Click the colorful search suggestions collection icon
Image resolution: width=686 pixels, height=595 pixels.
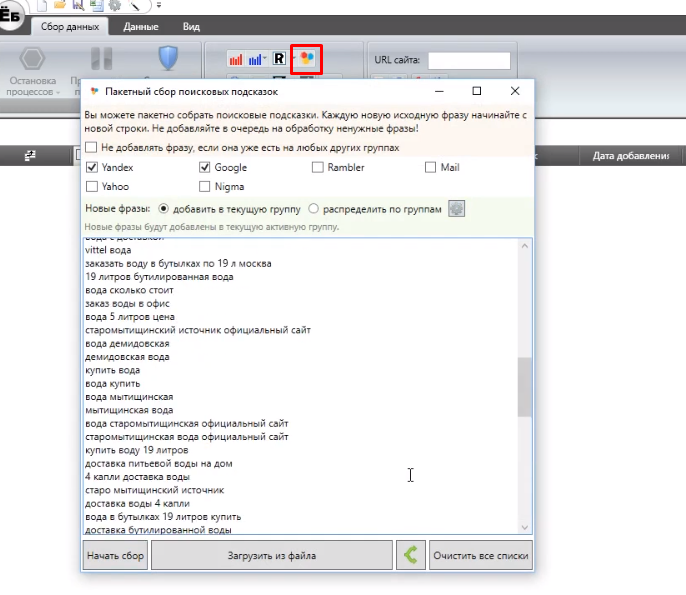(307, 58)
